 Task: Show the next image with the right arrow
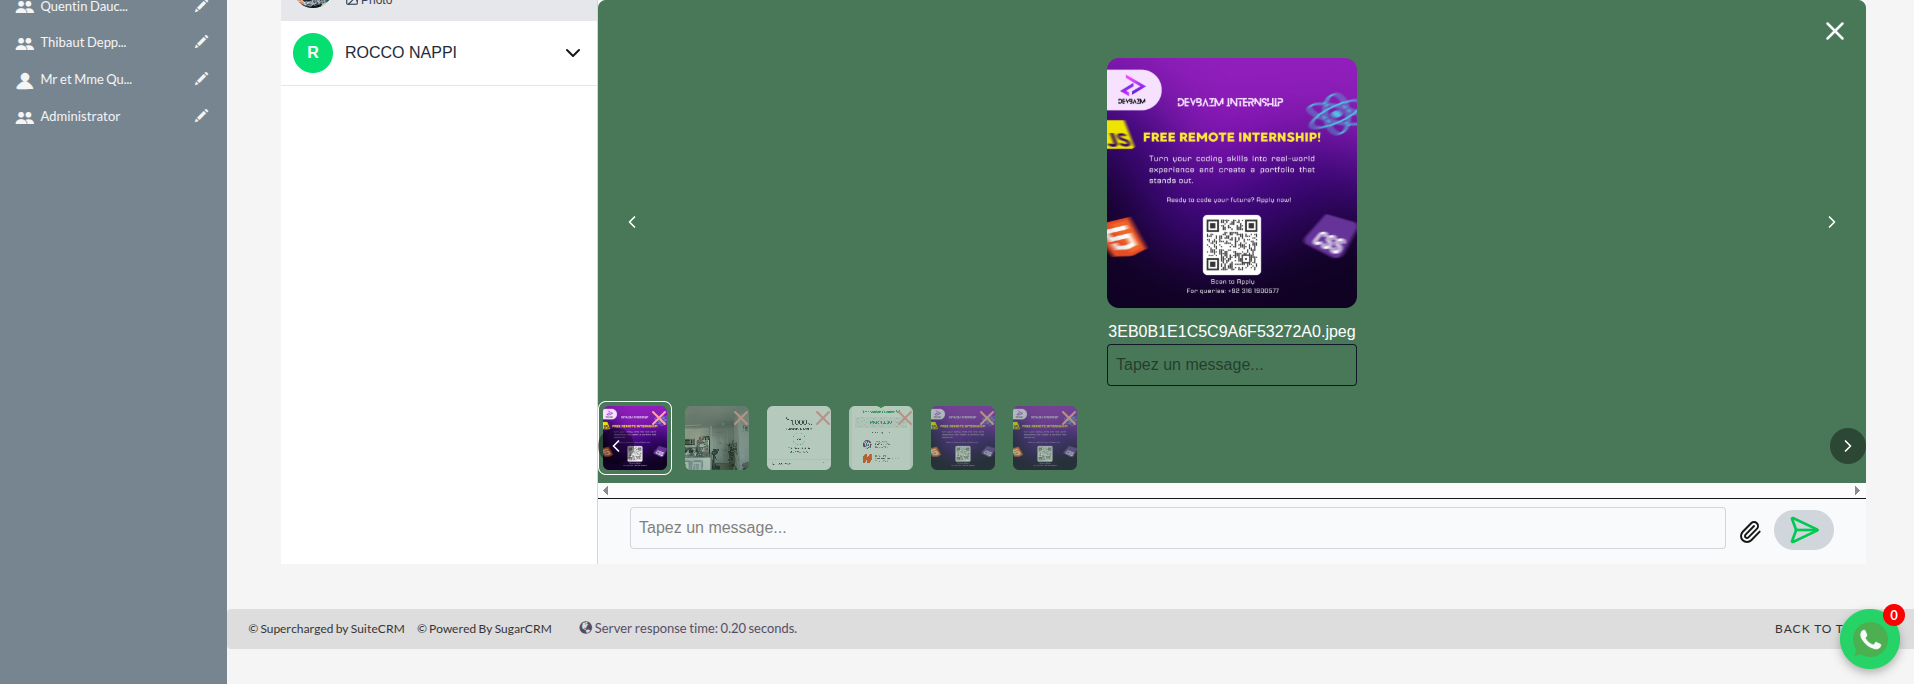(x=1832, y=222)
